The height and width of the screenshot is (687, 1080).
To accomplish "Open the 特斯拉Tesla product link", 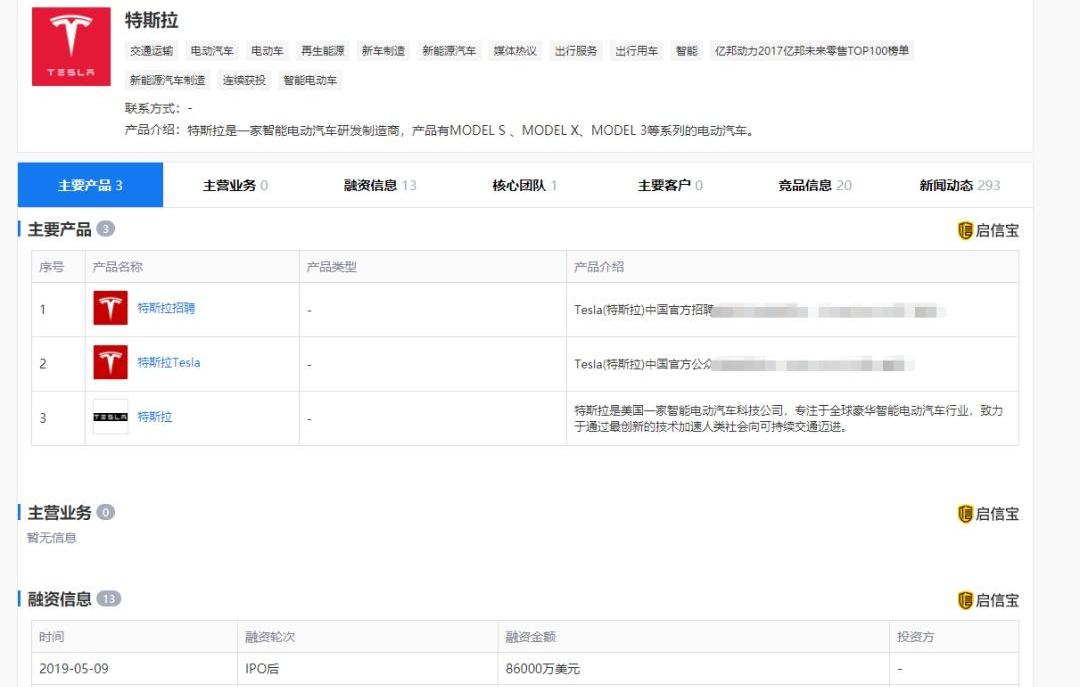I will click(x=169, y=362).
